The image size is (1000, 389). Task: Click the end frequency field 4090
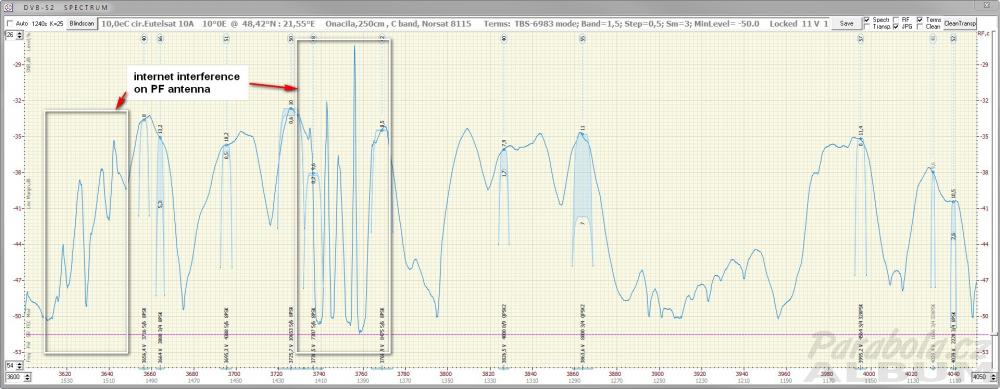click(984, 376)
